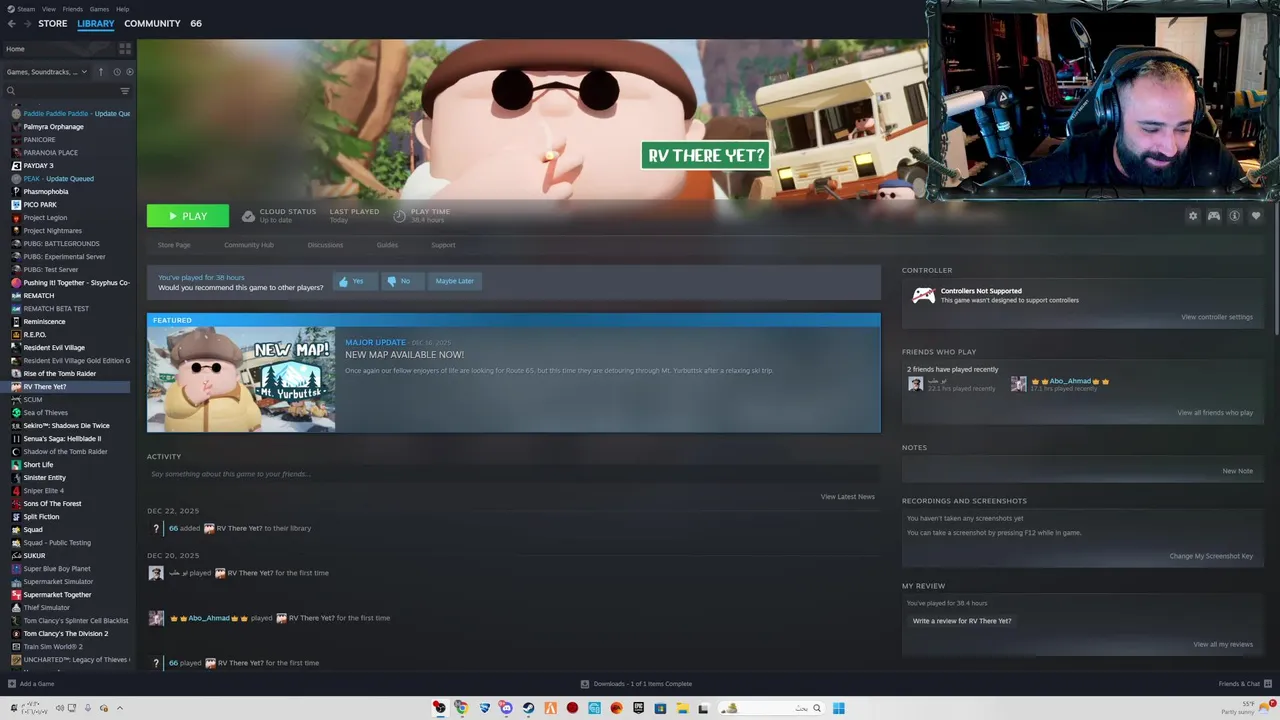Open Chrome from Windows taskbar
Image resolution: width=1280 pixels, height=720 pixels.
pos(461,708)
